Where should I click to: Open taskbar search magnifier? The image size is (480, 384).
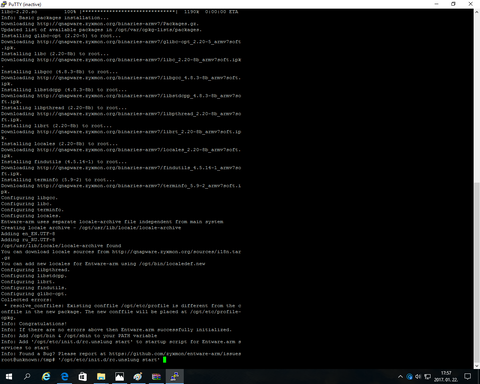click(27, 377)
